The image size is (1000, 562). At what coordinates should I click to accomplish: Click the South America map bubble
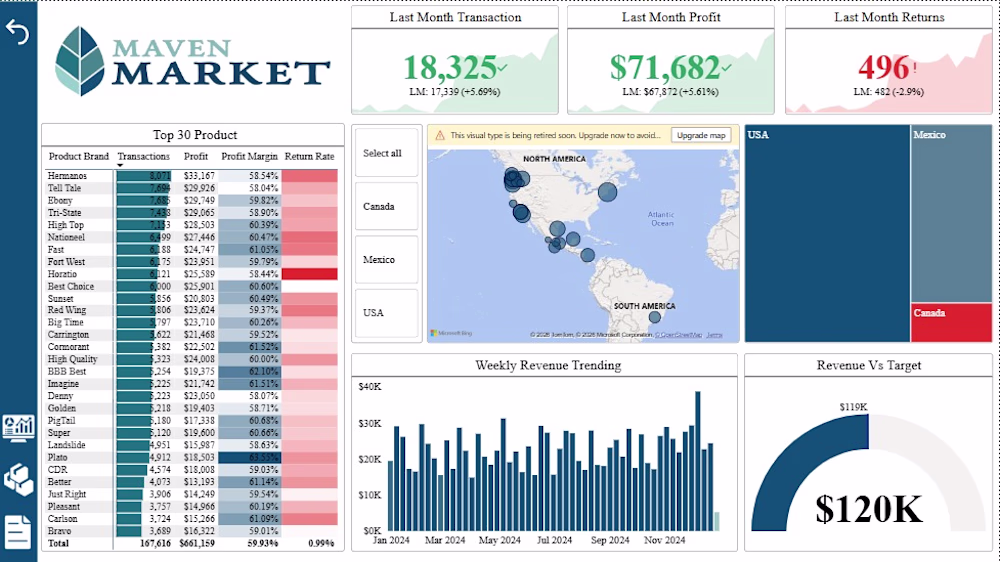[654, 317]
